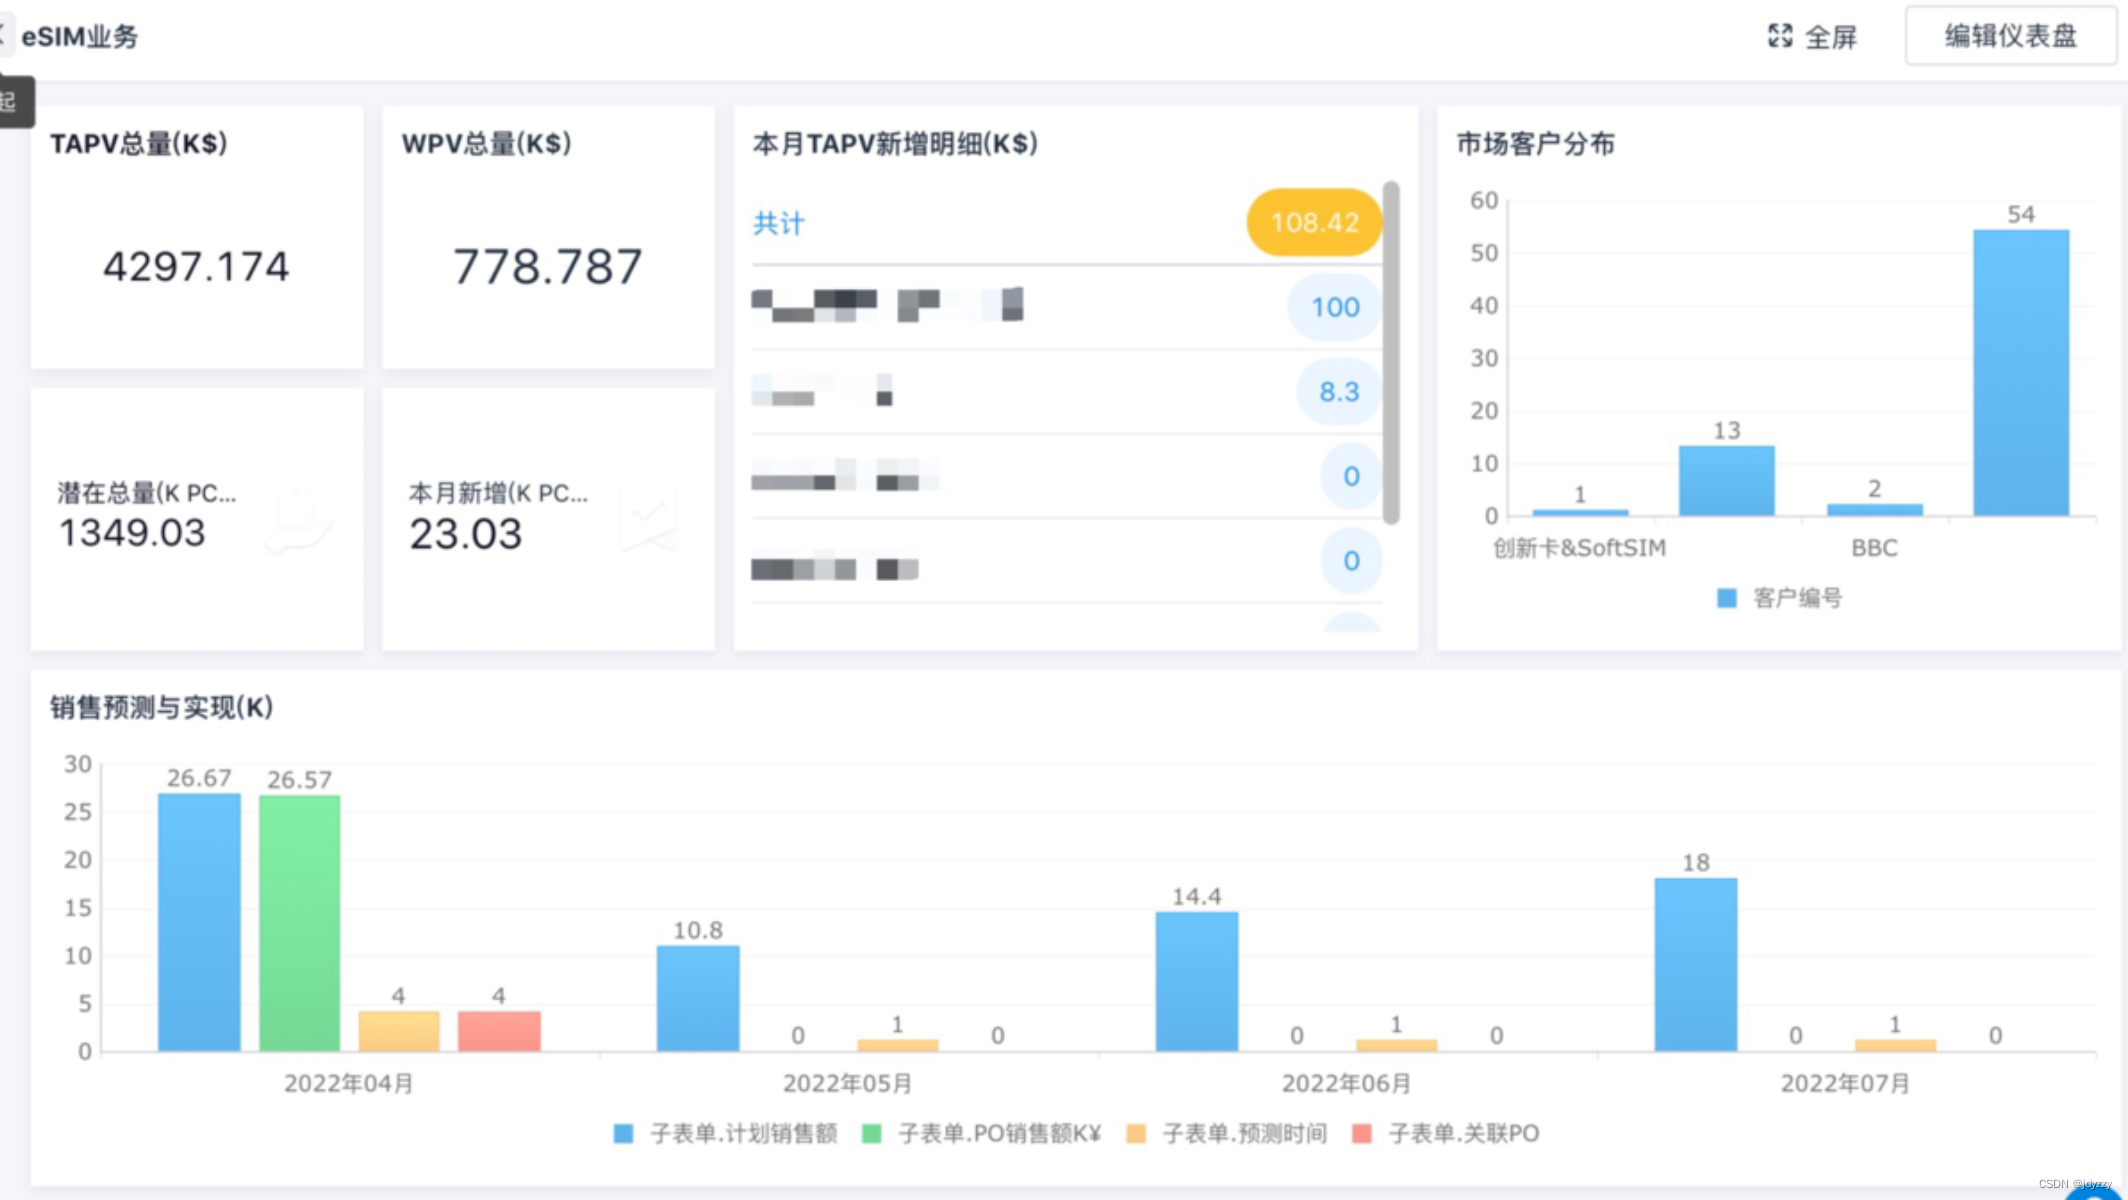This screenshot has width=2128, height=1200.
Task: Toggle the 客户编号 legend swatch
Action: (x=1727, y=598)
